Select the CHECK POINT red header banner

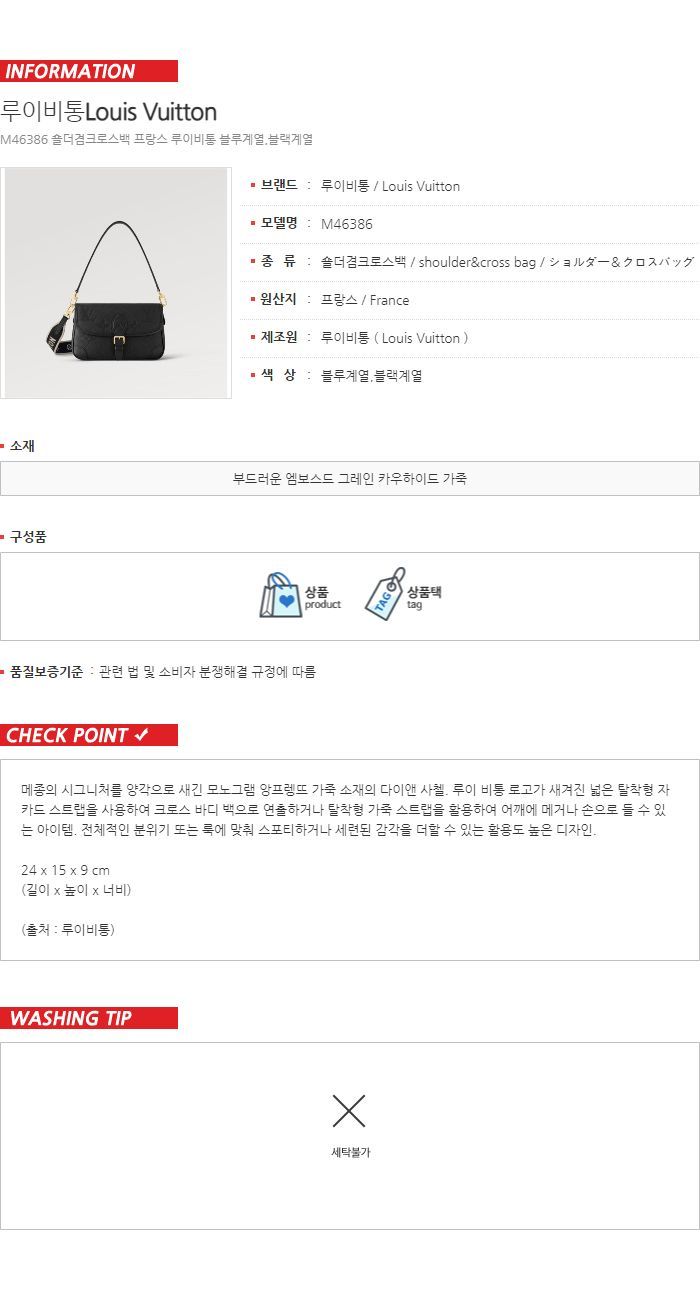pyautogui.click(x=89, y=735)
